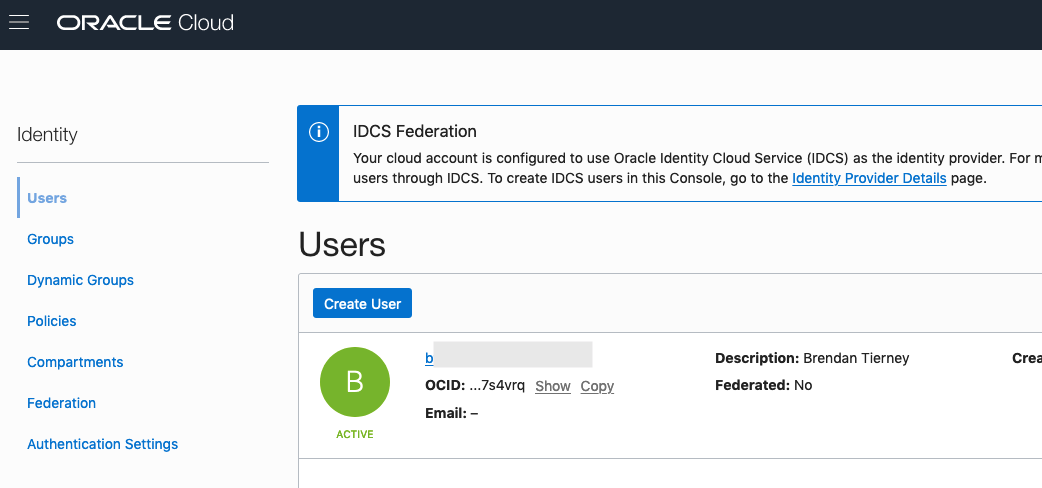Image resolution: width=1042 pixels, height=488 pixels.
Task: Click the green B user avatar
Action: pyautogui.click(x=354, y=382)
